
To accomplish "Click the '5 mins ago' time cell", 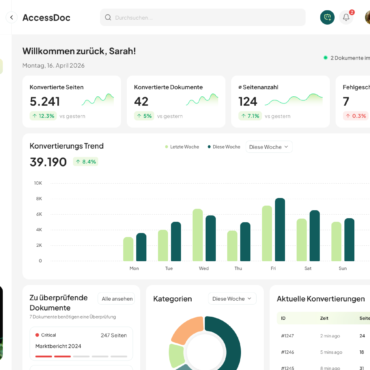I will (331, 352).
